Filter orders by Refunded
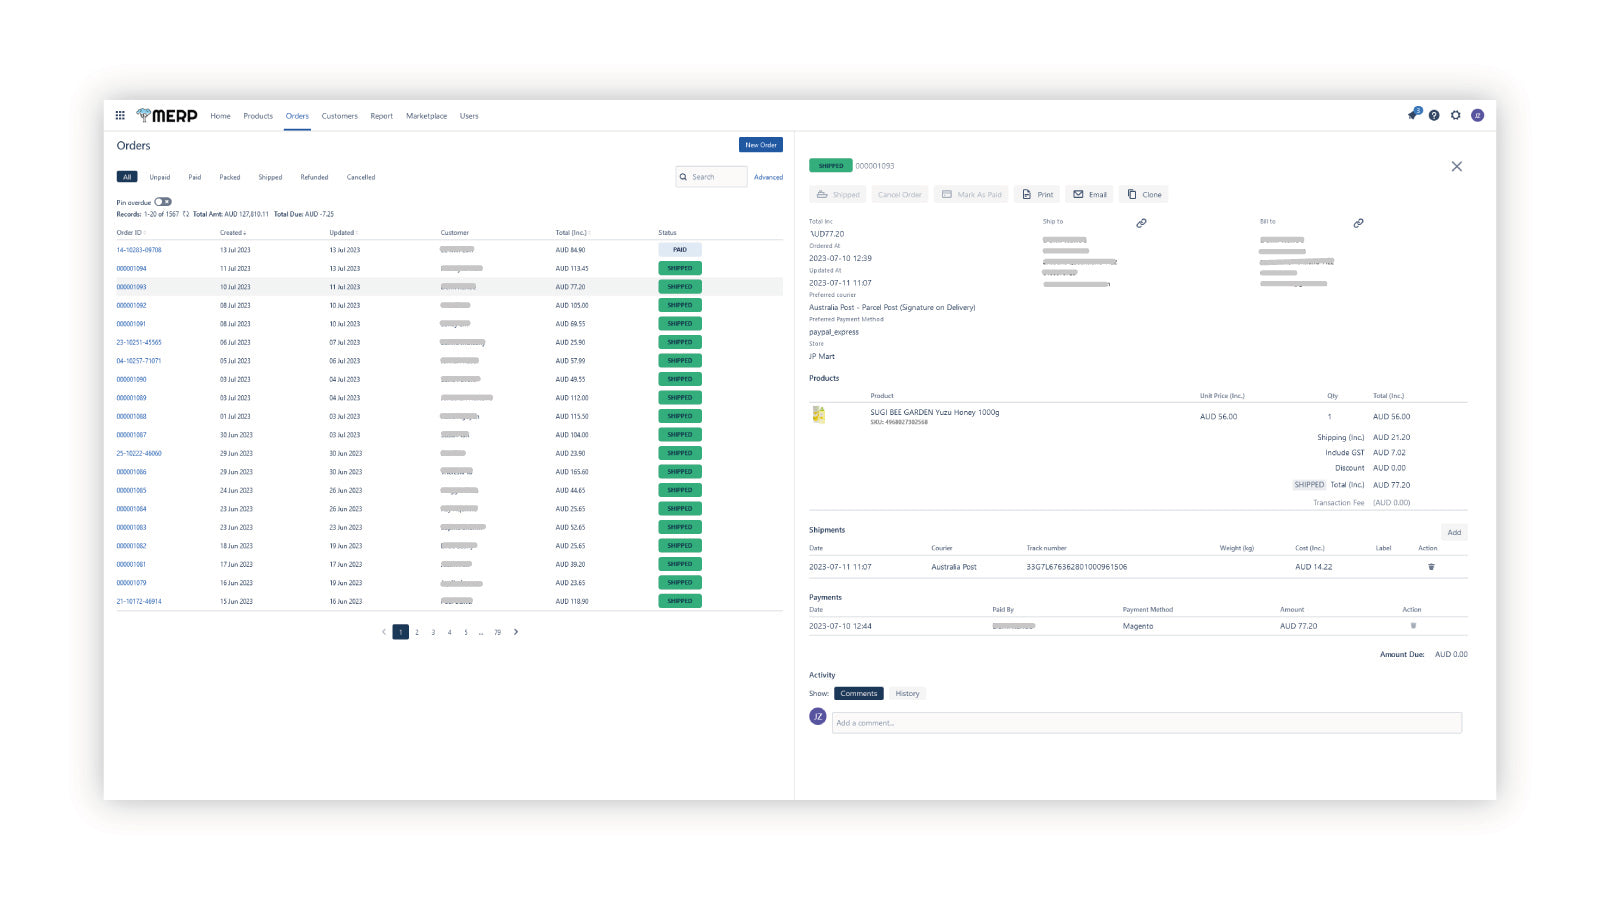 [x=314, y=177]
